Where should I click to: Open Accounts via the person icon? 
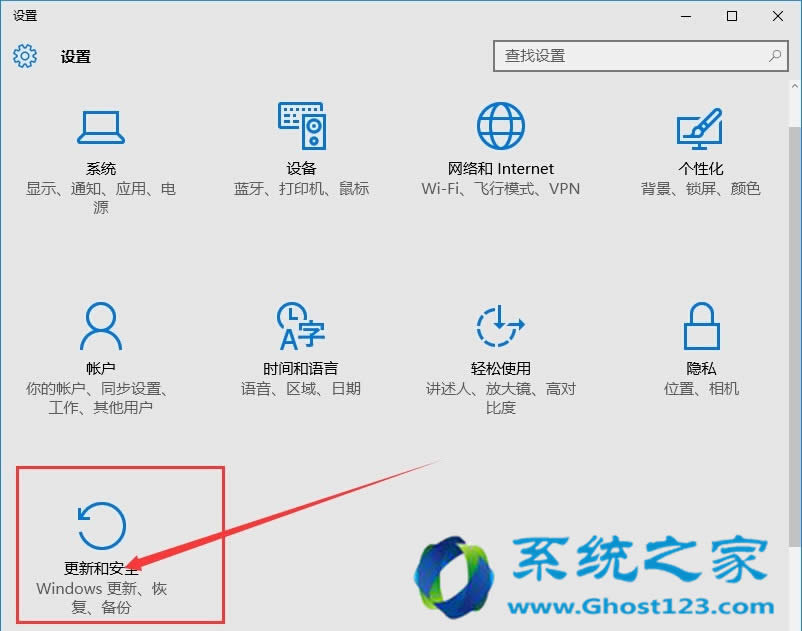[x=101, y=326]
